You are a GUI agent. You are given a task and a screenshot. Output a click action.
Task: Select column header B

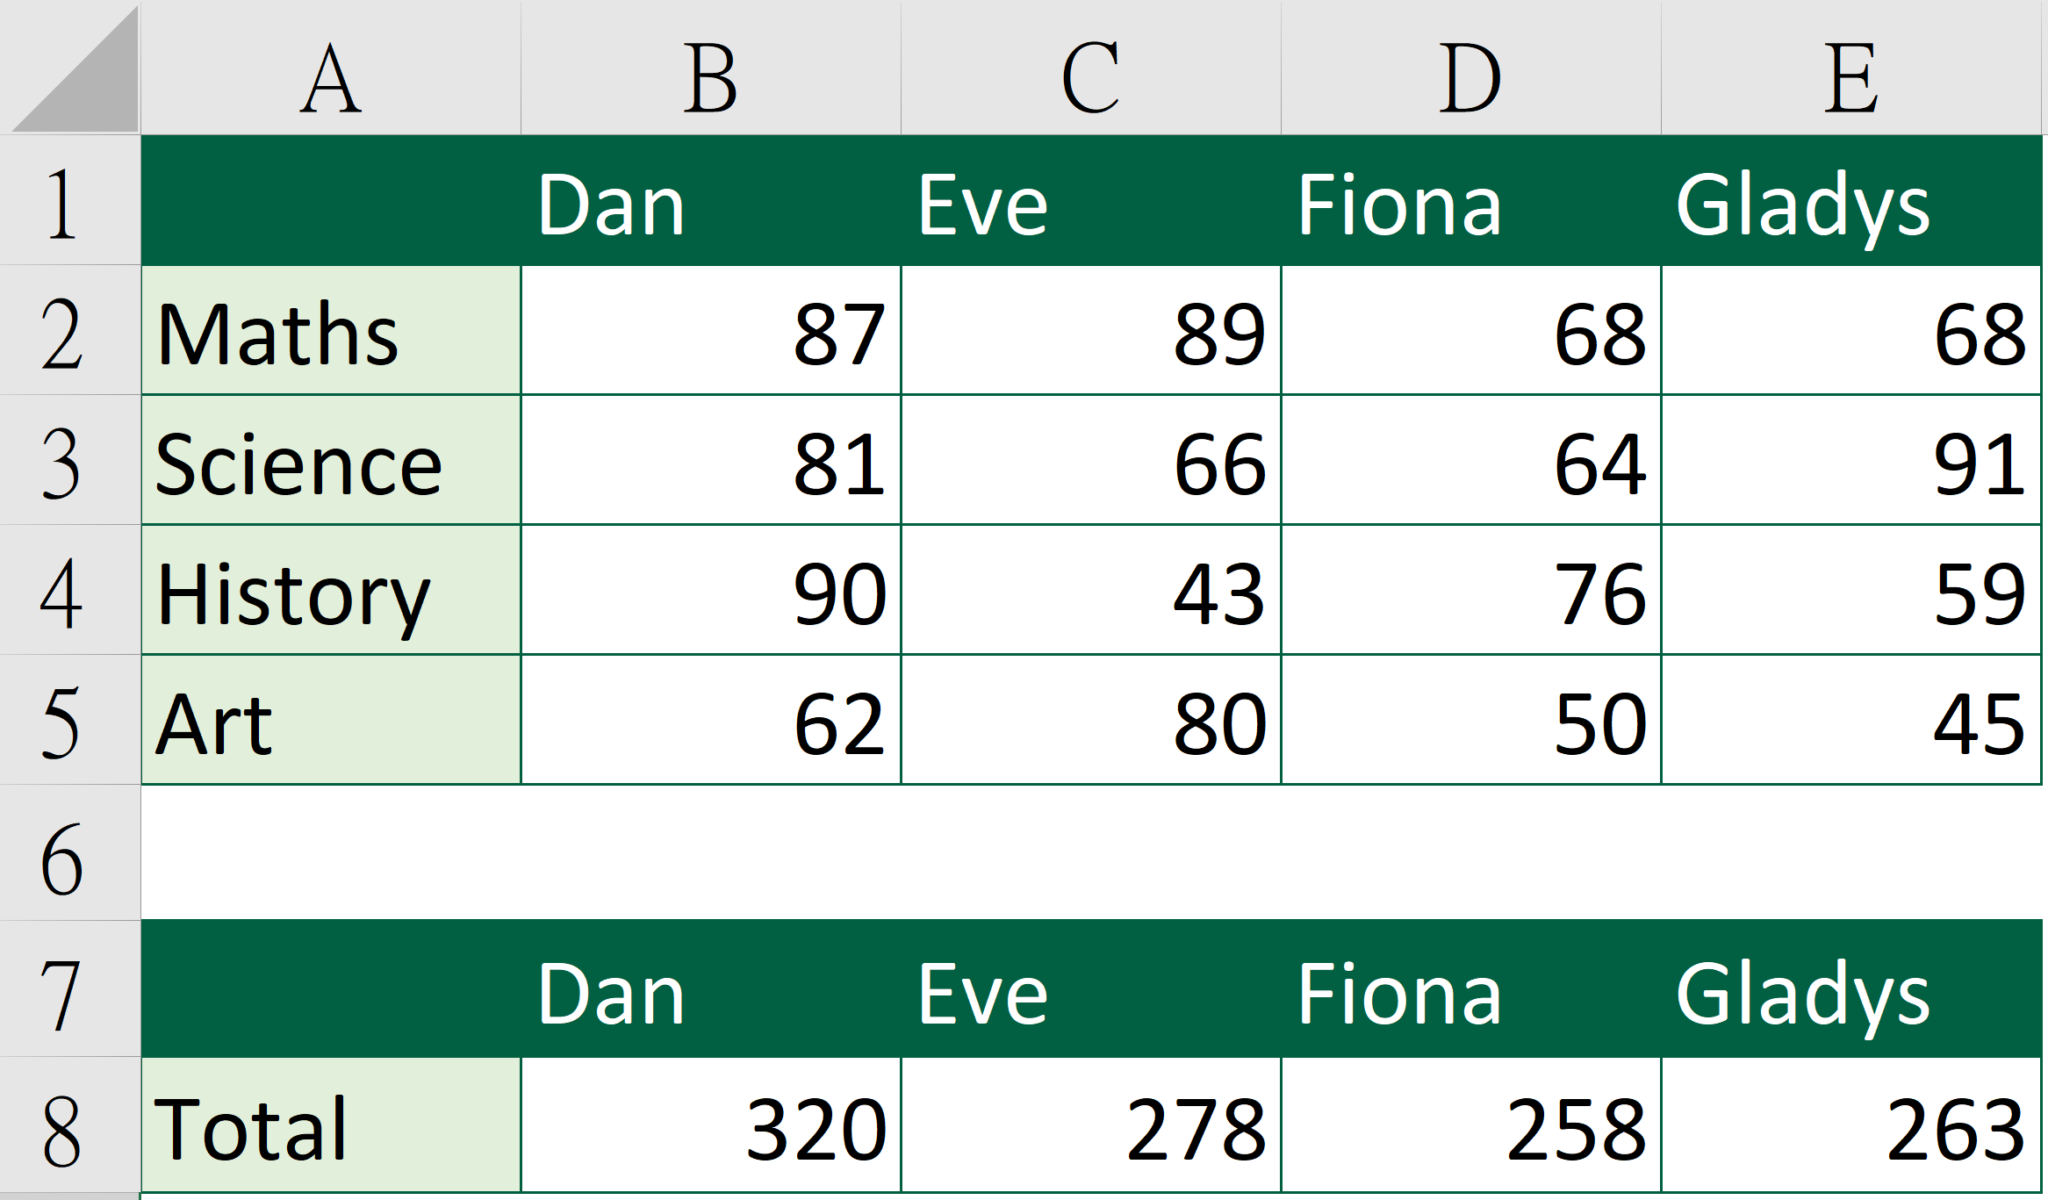click(710, 70)
